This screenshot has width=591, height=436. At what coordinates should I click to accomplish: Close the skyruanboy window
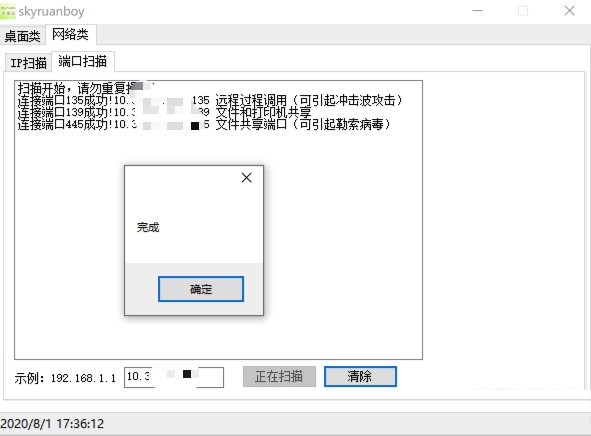(569, 11)
